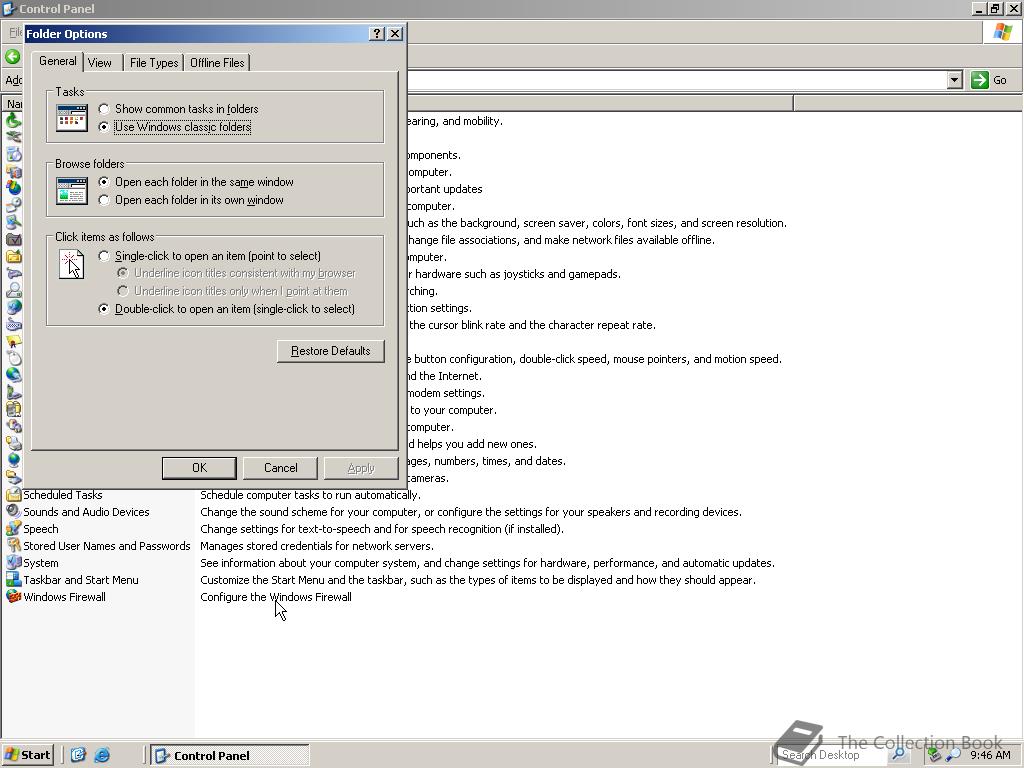Select the Game Controllers icon in Control Panel
Viewport: 1024px width, 768px height.
tap(13, 274)
